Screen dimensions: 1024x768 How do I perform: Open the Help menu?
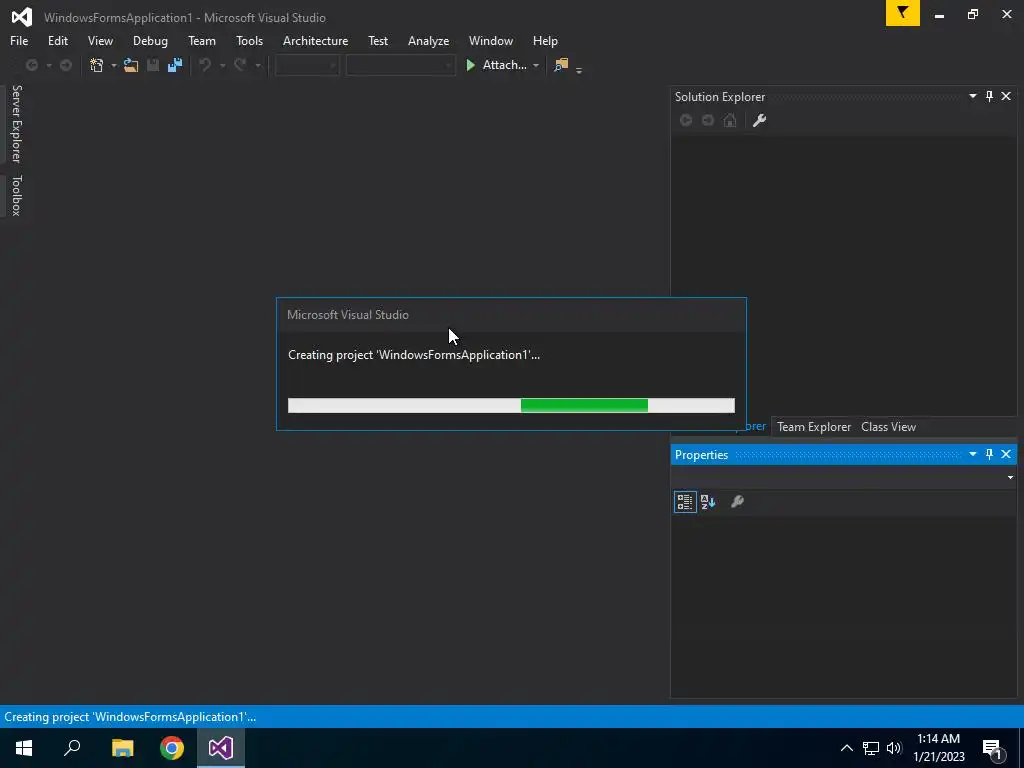click(x=545, y=40)
